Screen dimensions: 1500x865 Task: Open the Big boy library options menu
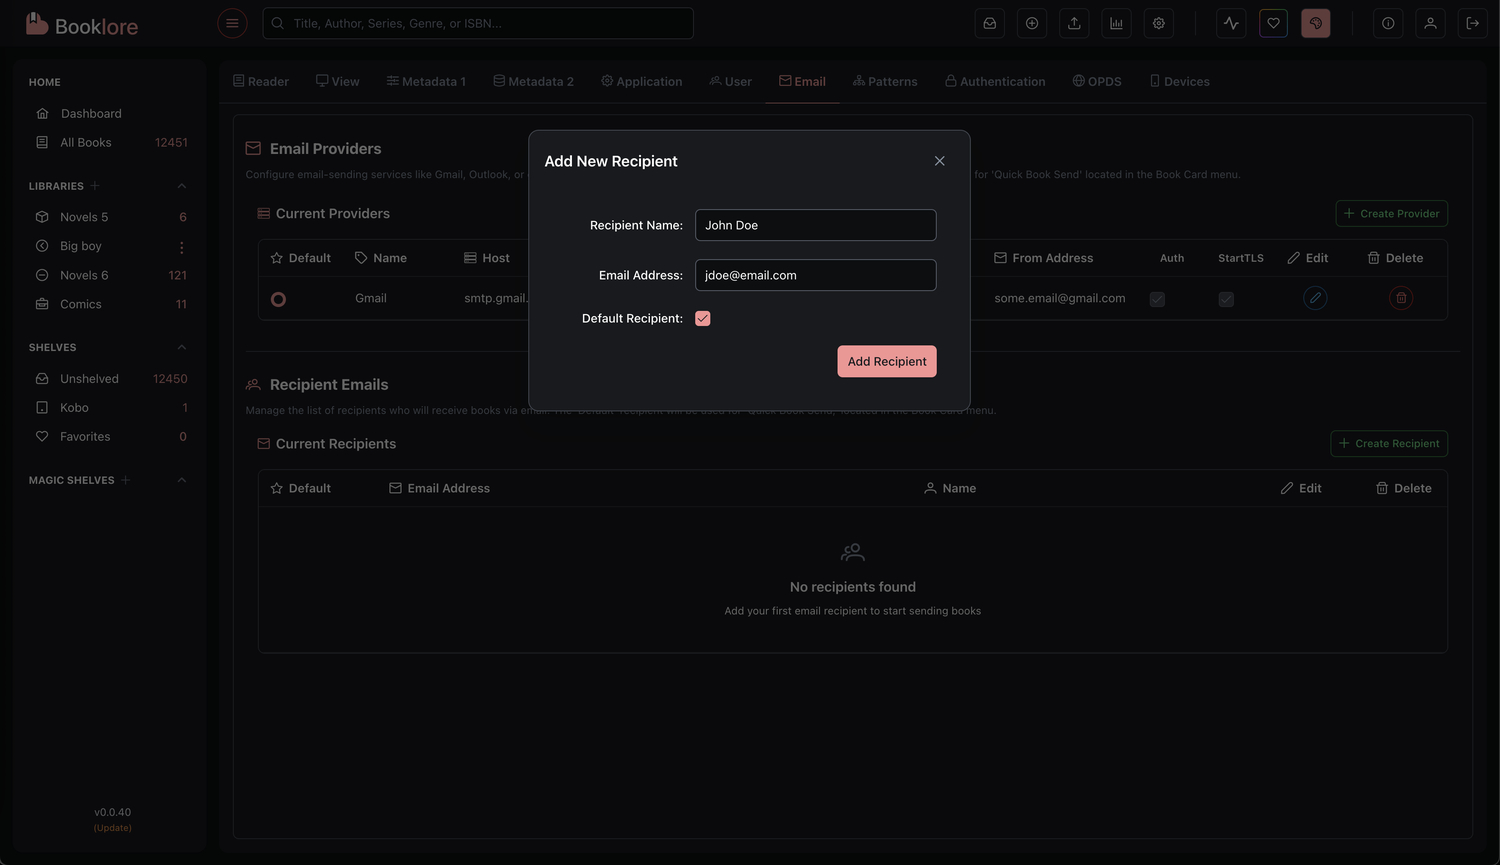(x=181, y=246)
